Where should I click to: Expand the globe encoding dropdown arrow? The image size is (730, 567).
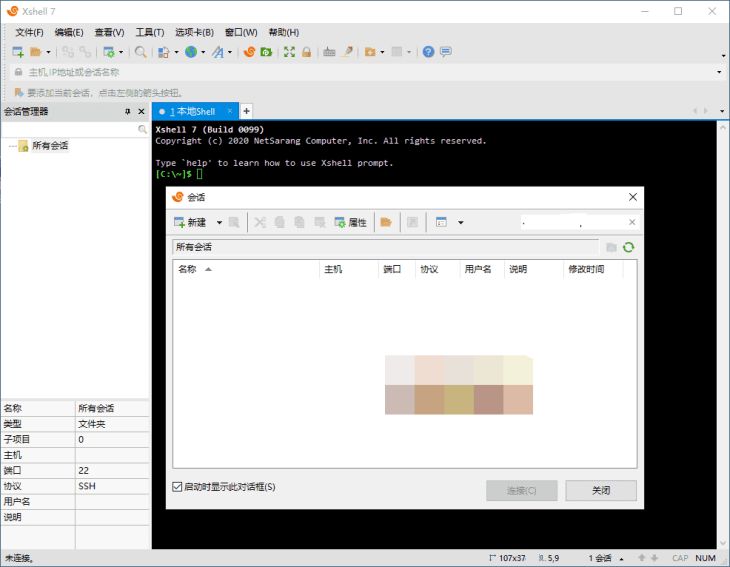(x=203, y=52)
